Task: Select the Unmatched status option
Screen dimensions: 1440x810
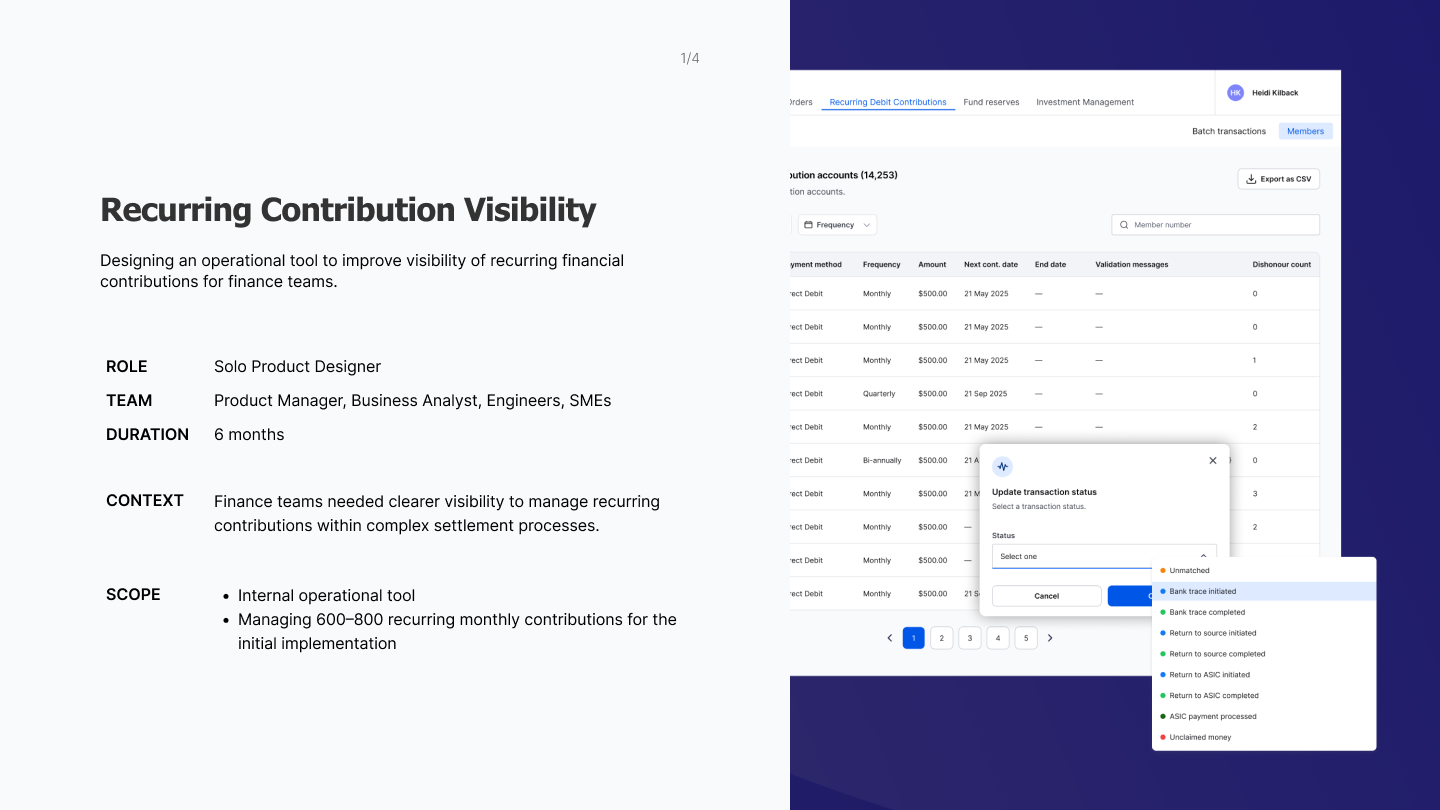Action: pyautogui.click(x=1264, y=570)
